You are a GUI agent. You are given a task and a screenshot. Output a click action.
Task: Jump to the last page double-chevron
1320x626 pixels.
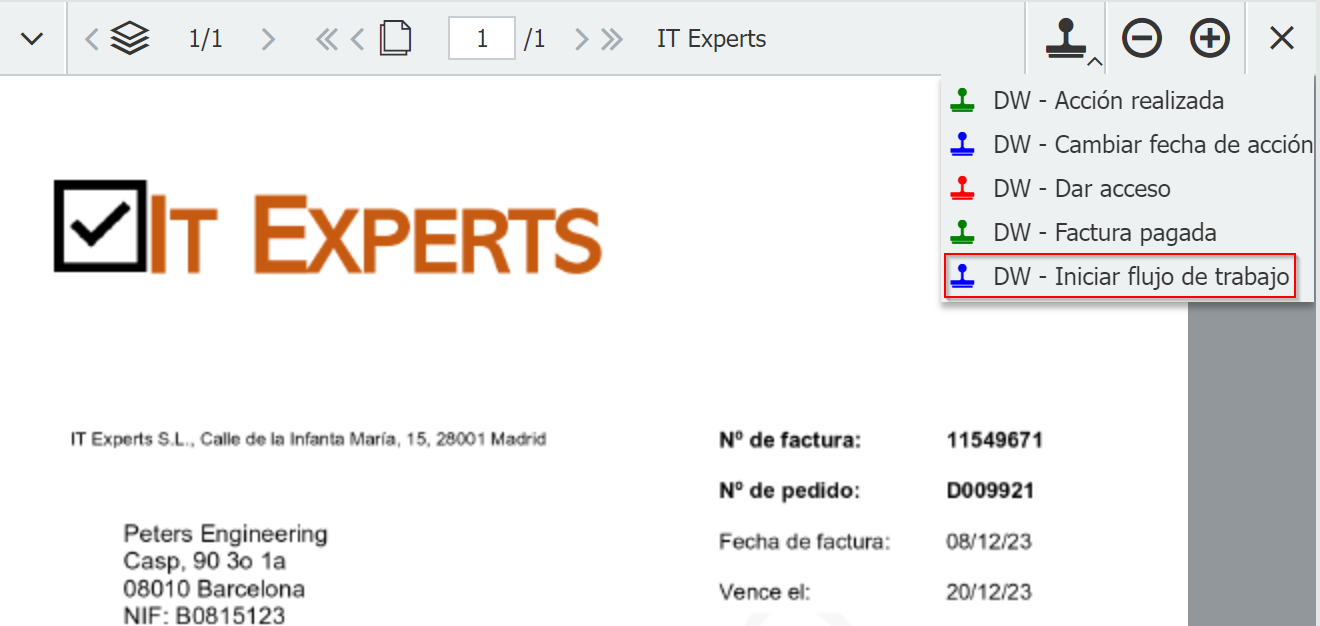[607, 38]
